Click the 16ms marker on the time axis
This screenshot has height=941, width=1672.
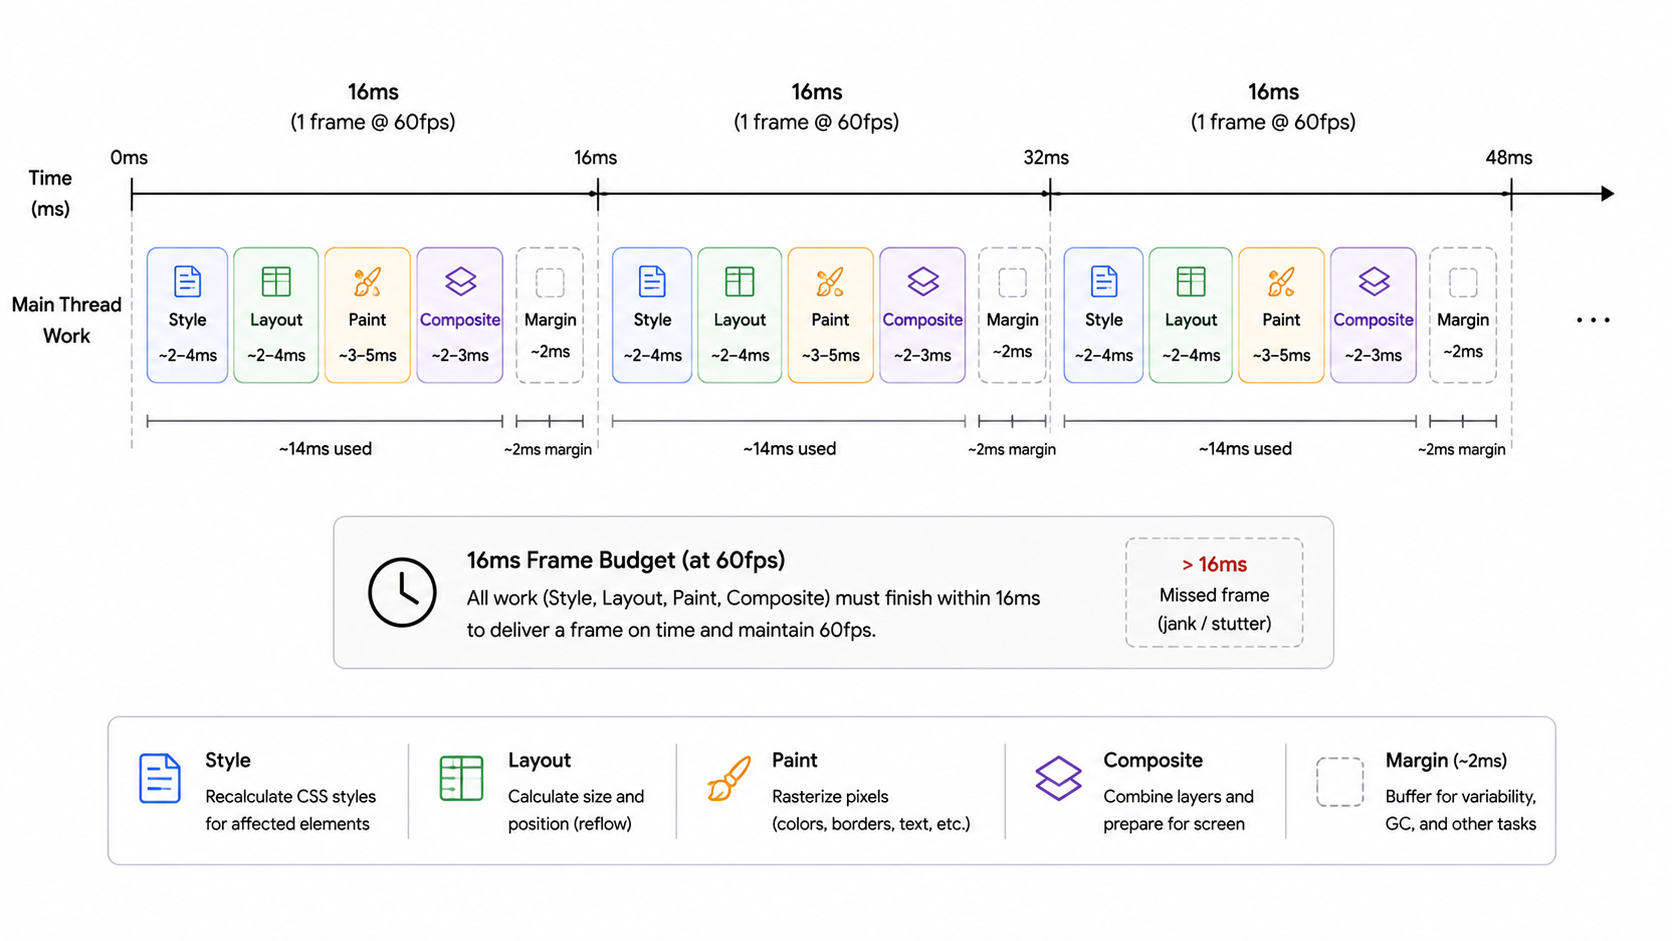[595, 158]
